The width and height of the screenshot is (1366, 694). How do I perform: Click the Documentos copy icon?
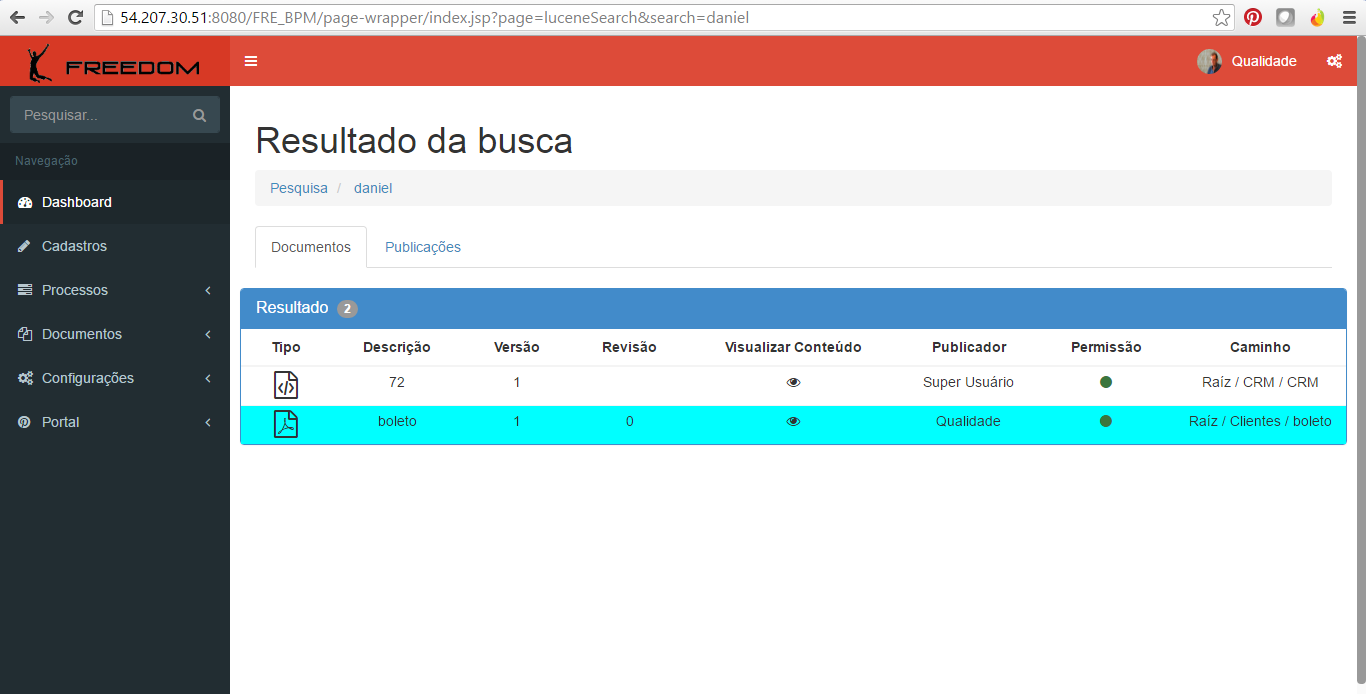point(25,334)
